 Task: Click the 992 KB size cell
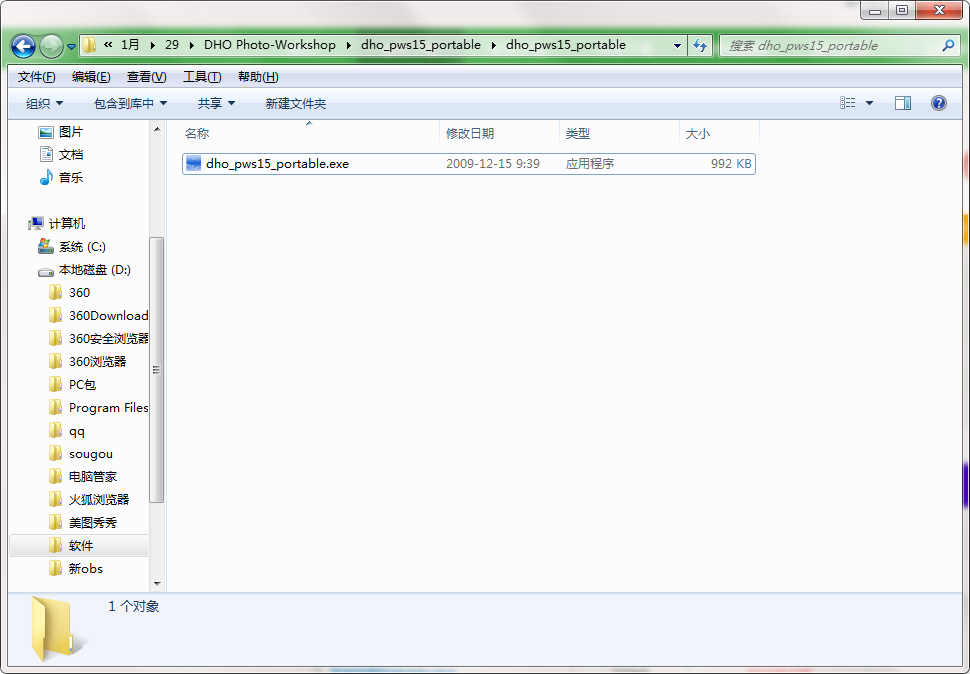pos(731,164)
